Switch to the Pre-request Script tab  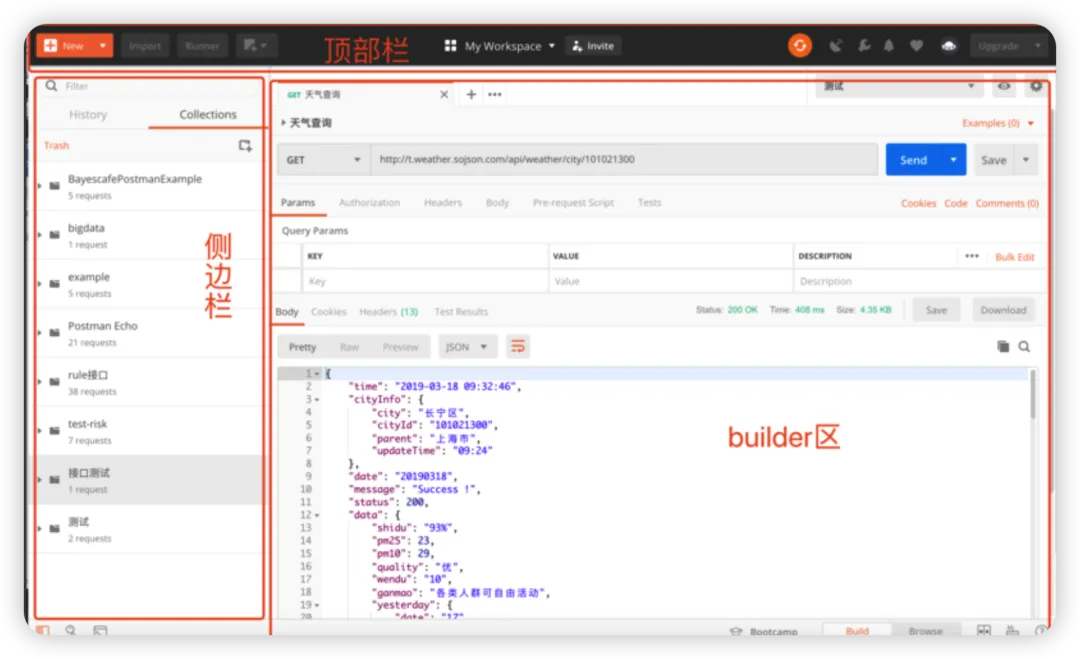tap(573, 202)
